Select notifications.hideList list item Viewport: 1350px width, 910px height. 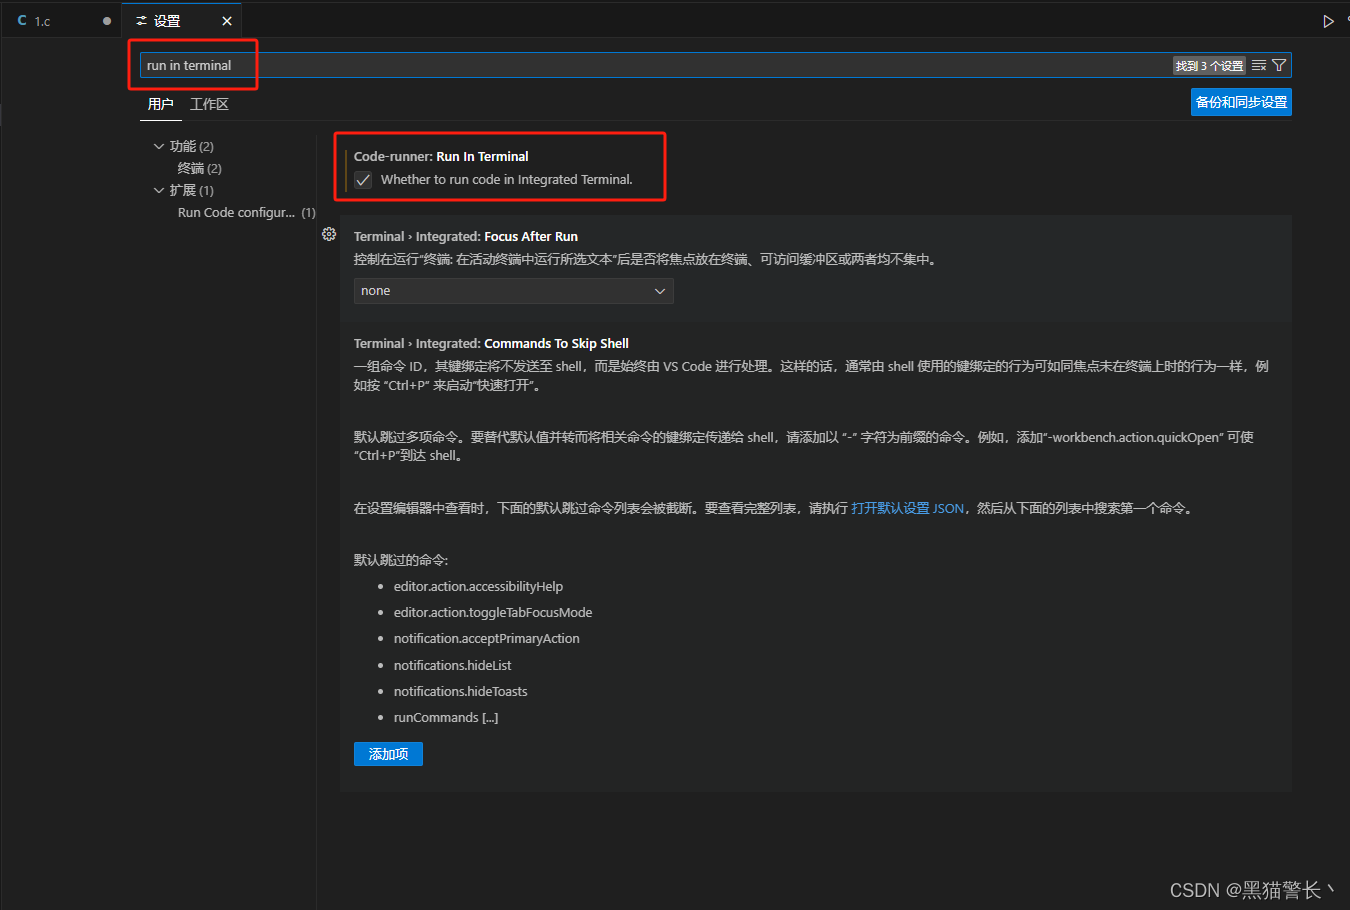tap(452, 665)
